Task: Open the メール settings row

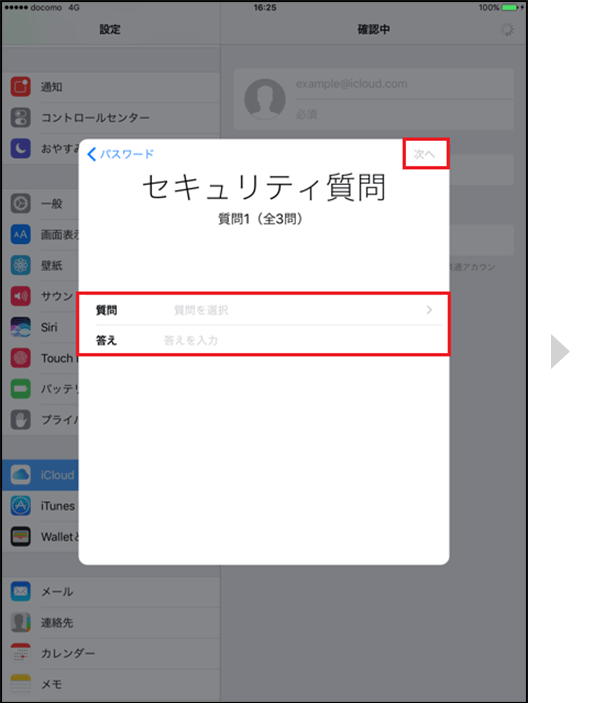Action: coord(111,592)
